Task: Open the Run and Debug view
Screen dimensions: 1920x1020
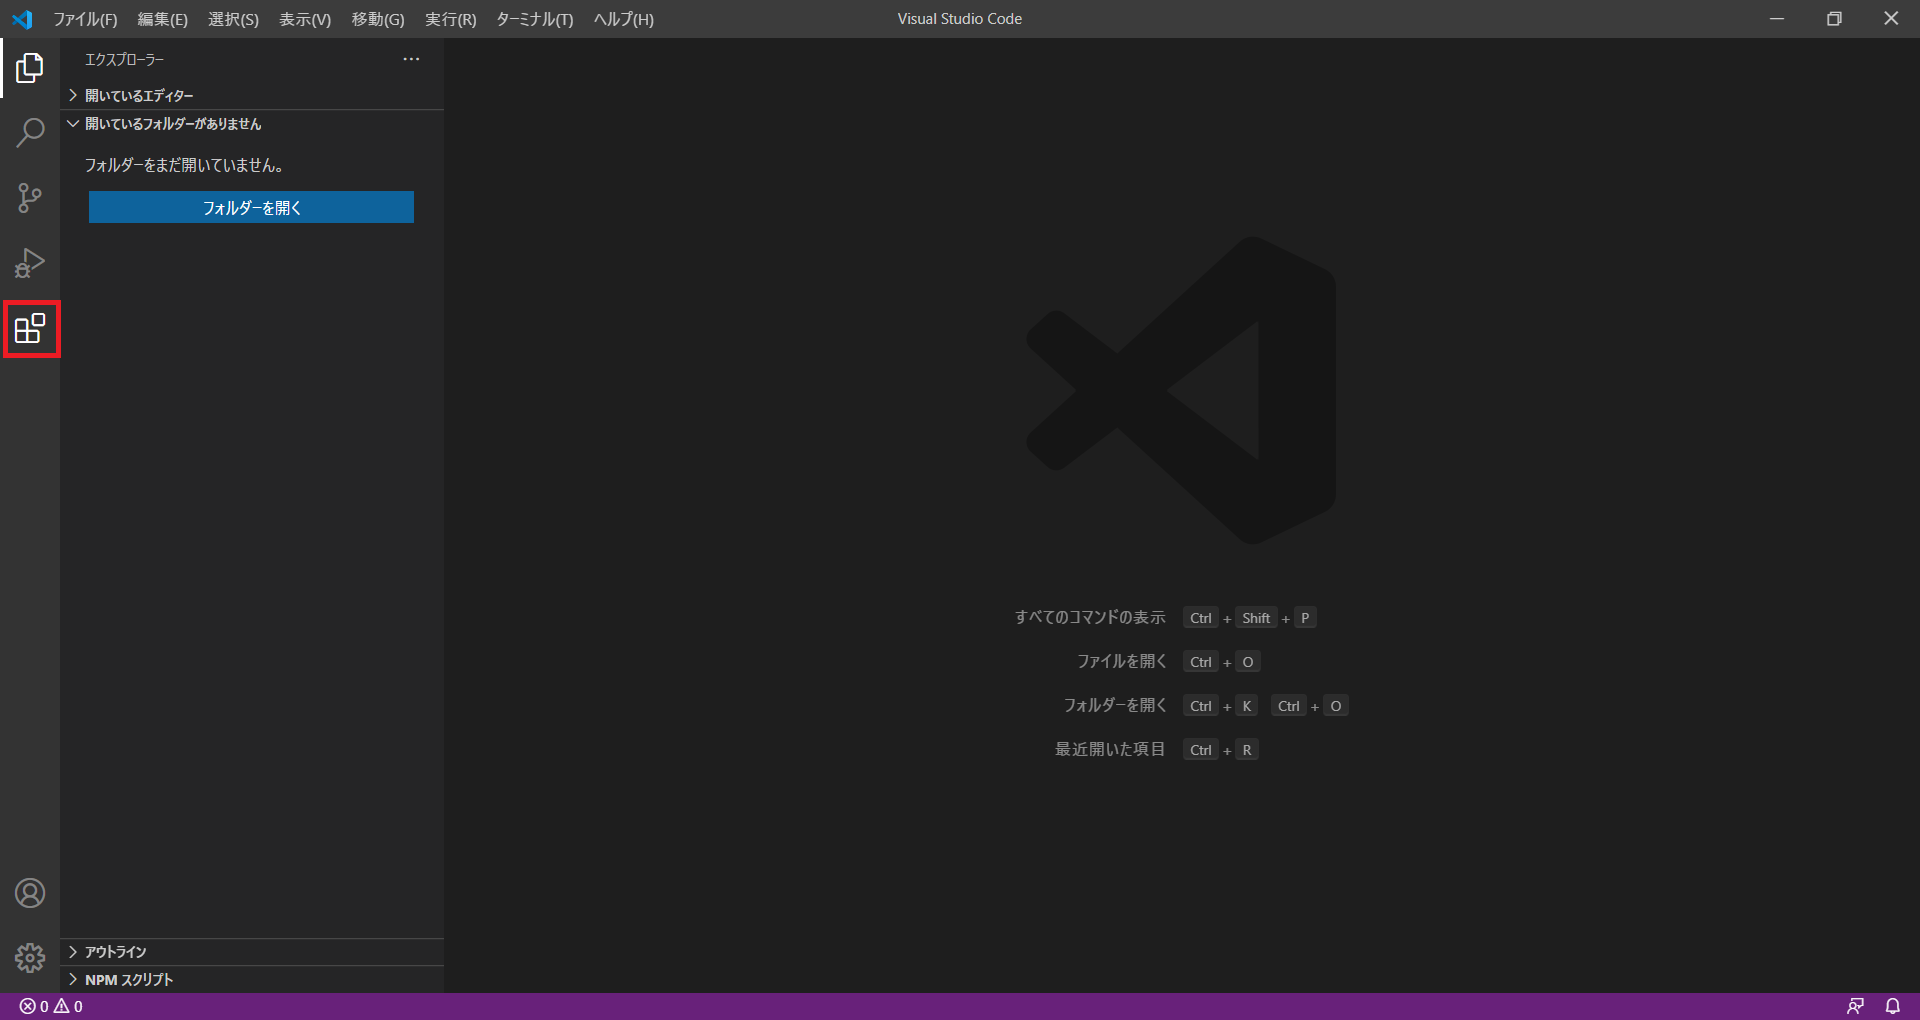Action: (x=30, y=263)
